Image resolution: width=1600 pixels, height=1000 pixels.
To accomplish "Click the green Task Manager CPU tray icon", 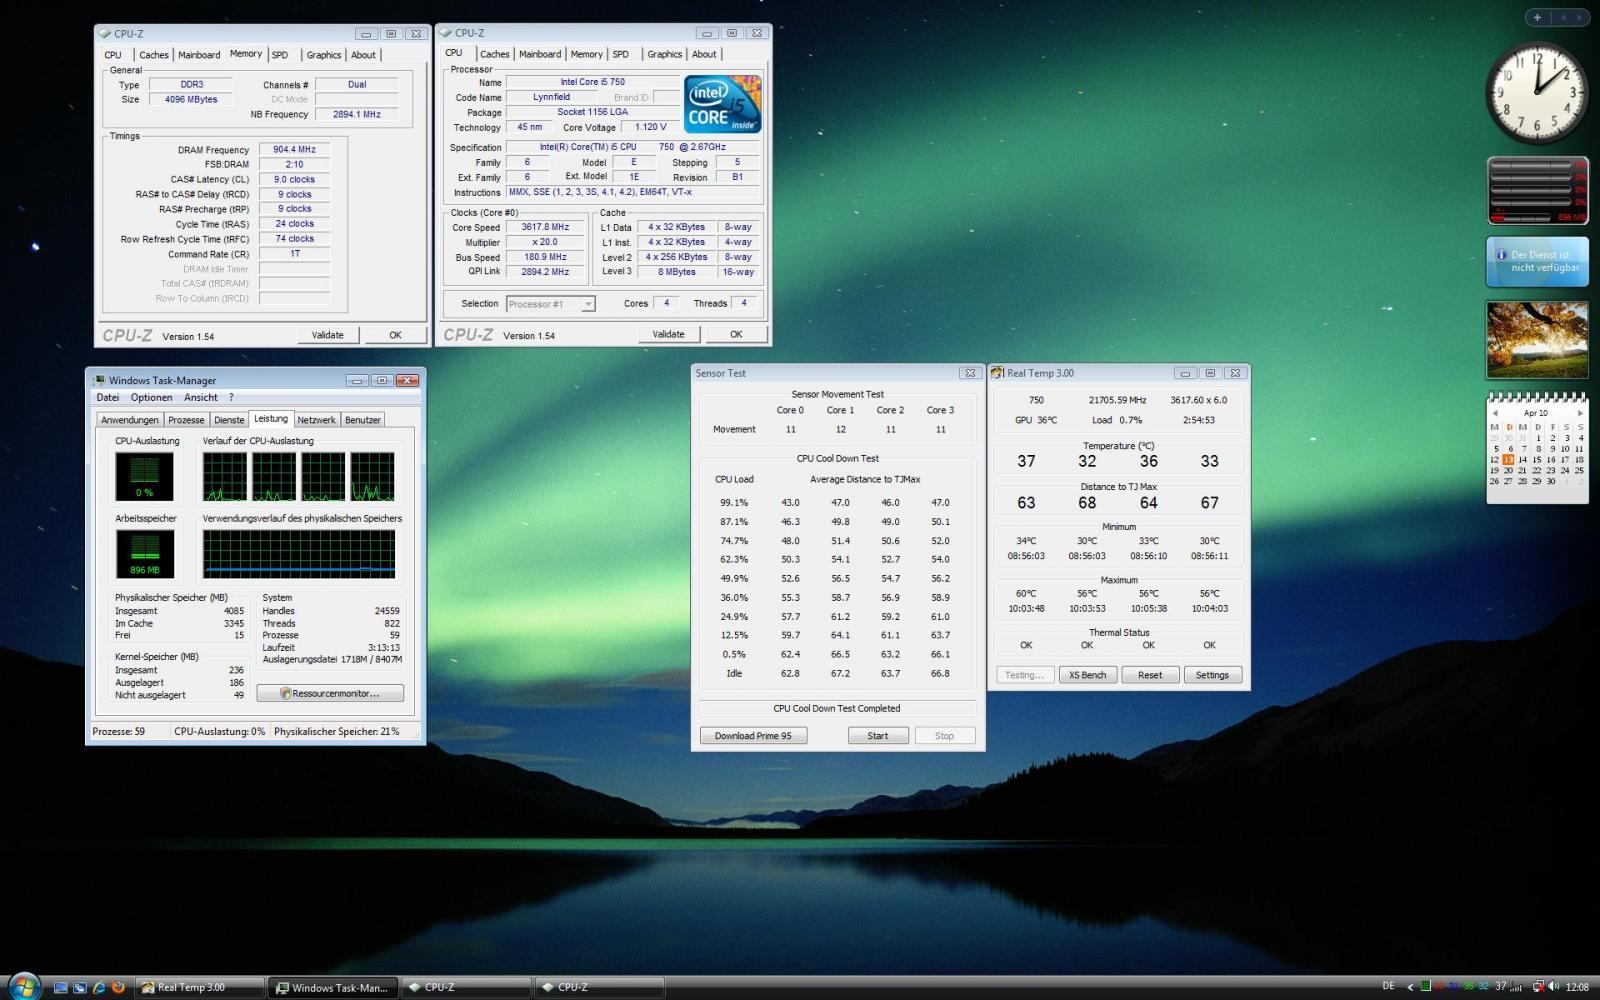I will [1426, 985].
